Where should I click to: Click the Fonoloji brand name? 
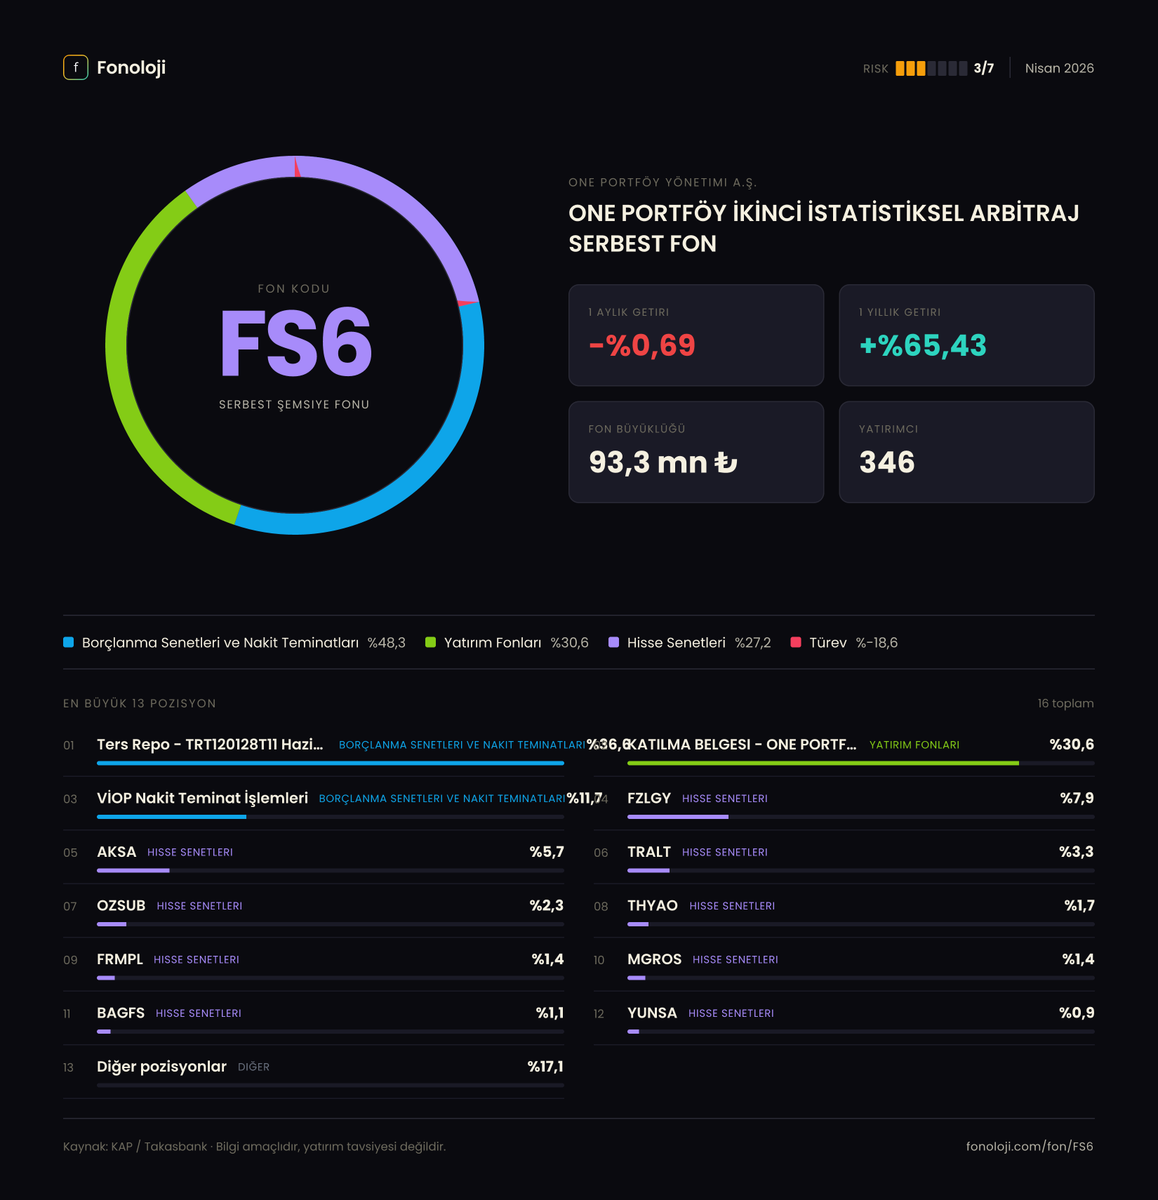(131, 67)
